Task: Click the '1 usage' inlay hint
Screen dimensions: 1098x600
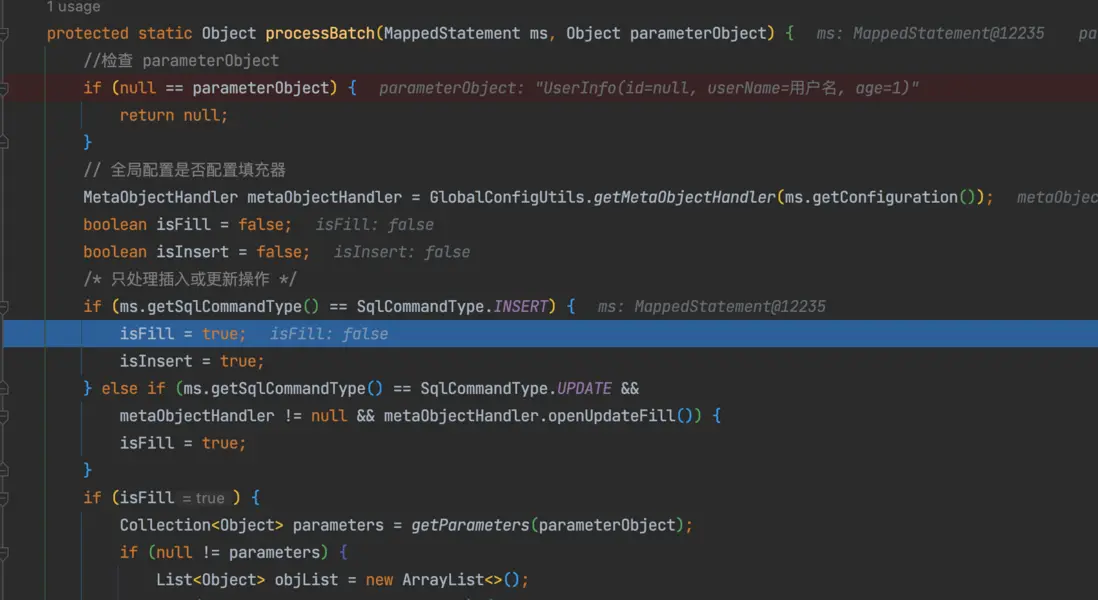Action: pos(74,7)
